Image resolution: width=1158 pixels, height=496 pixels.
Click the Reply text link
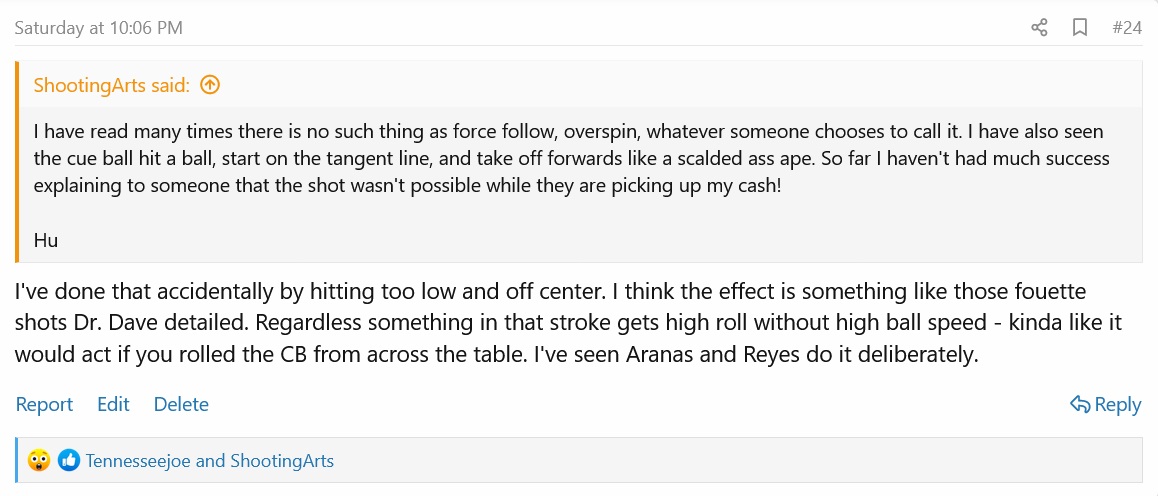(1117, 404)
